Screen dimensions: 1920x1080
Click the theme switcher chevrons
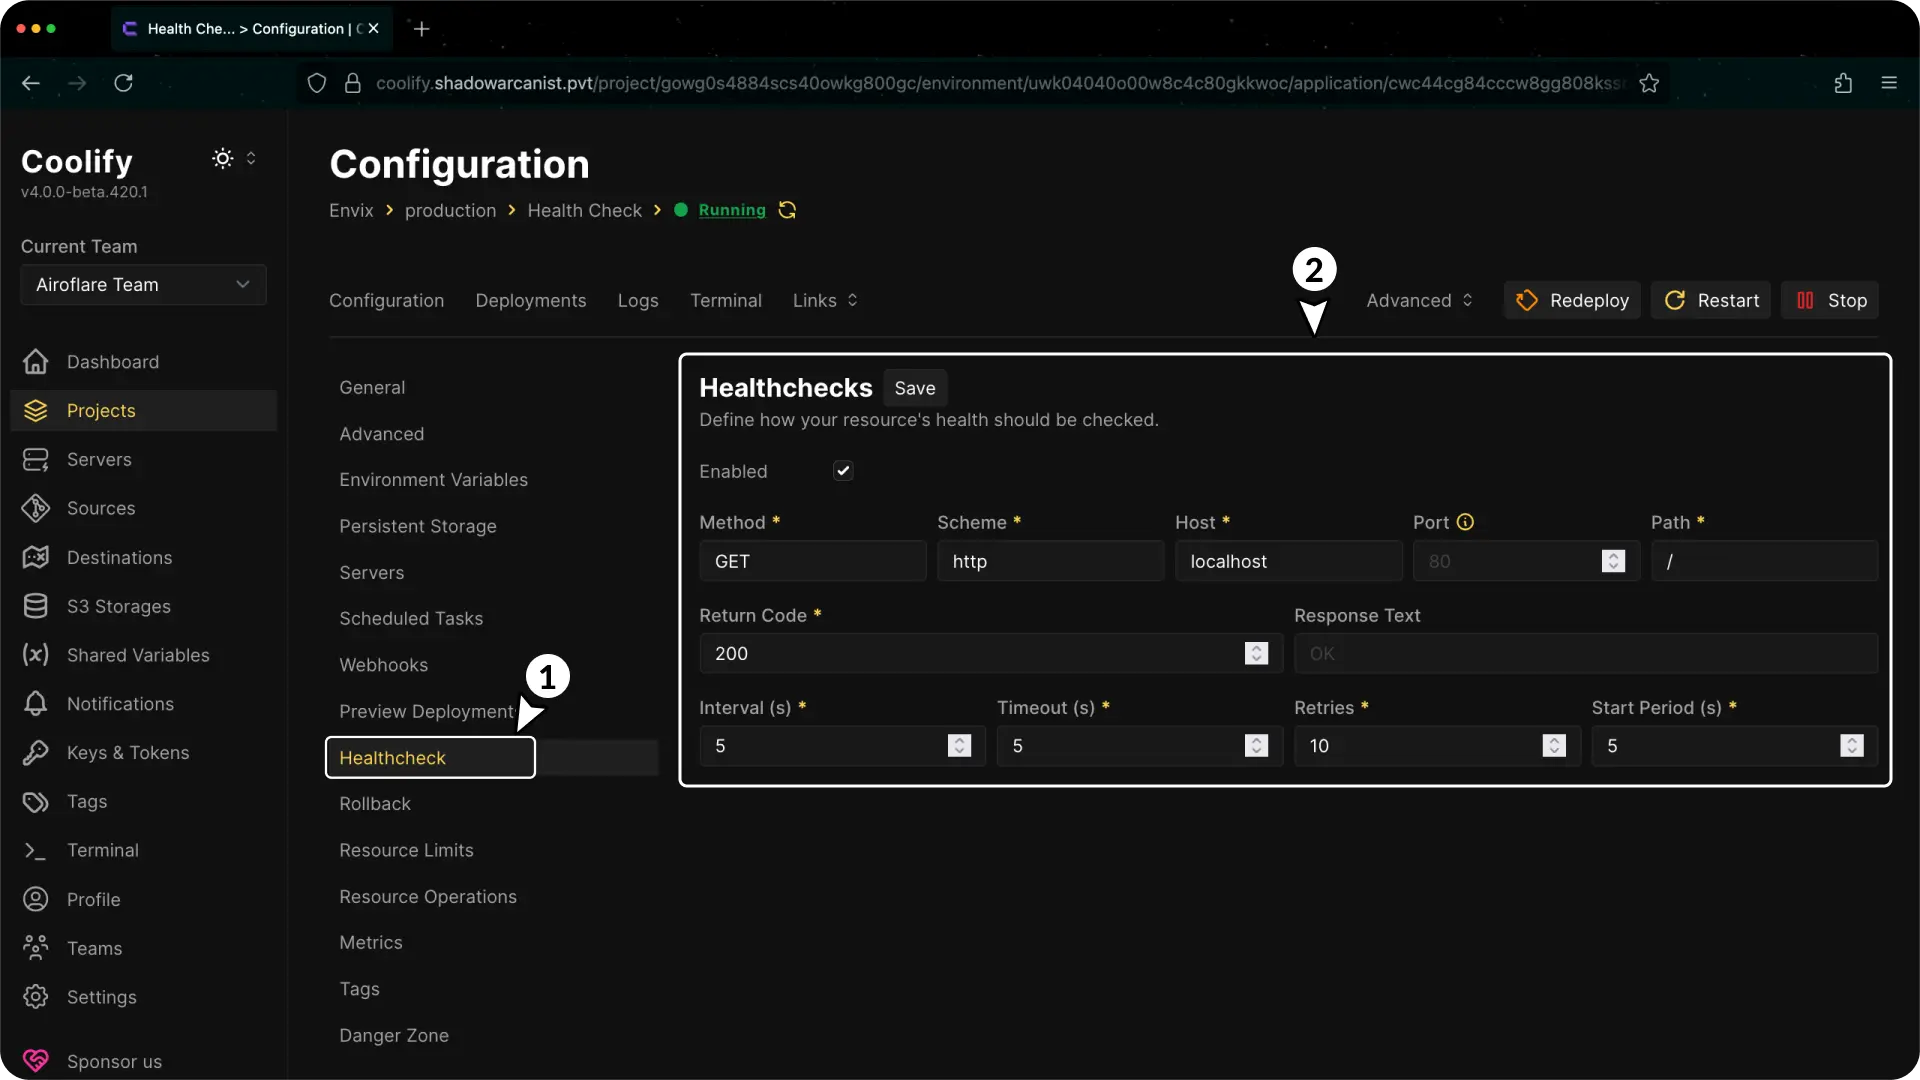point(251,158)
